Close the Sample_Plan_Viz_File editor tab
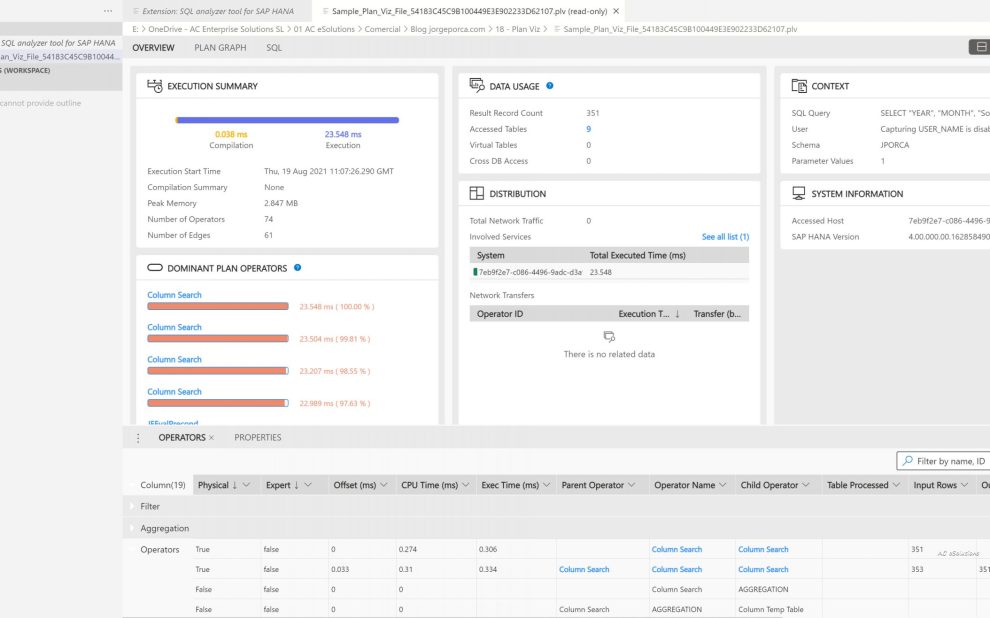The width and height of the screenshot is (990, 618). pyautogui.click(x=616, y=11)
